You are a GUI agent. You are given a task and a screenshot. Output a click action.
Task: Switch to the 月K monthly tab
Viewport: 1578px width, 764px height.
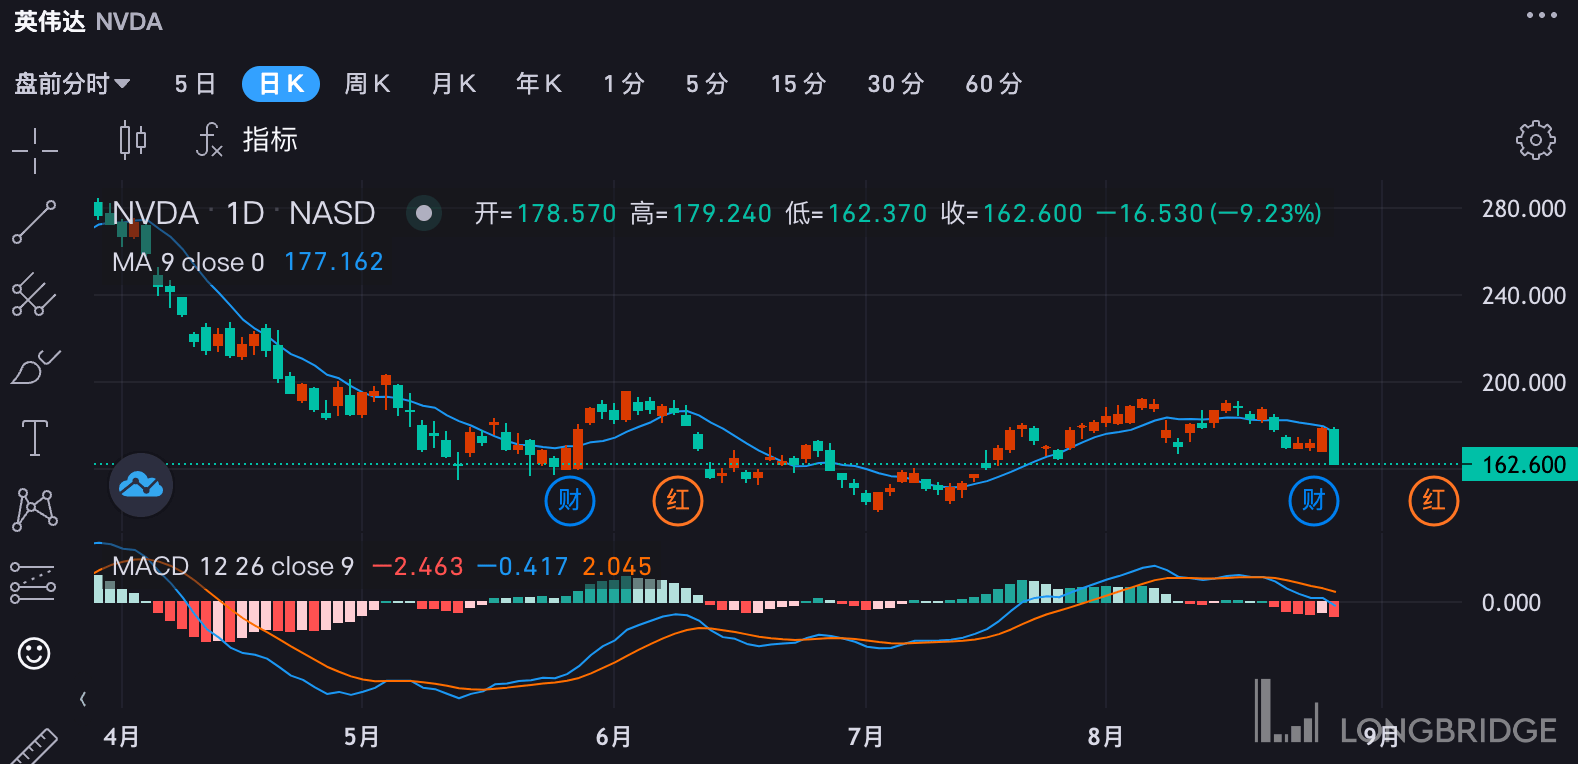click(453, 84)
